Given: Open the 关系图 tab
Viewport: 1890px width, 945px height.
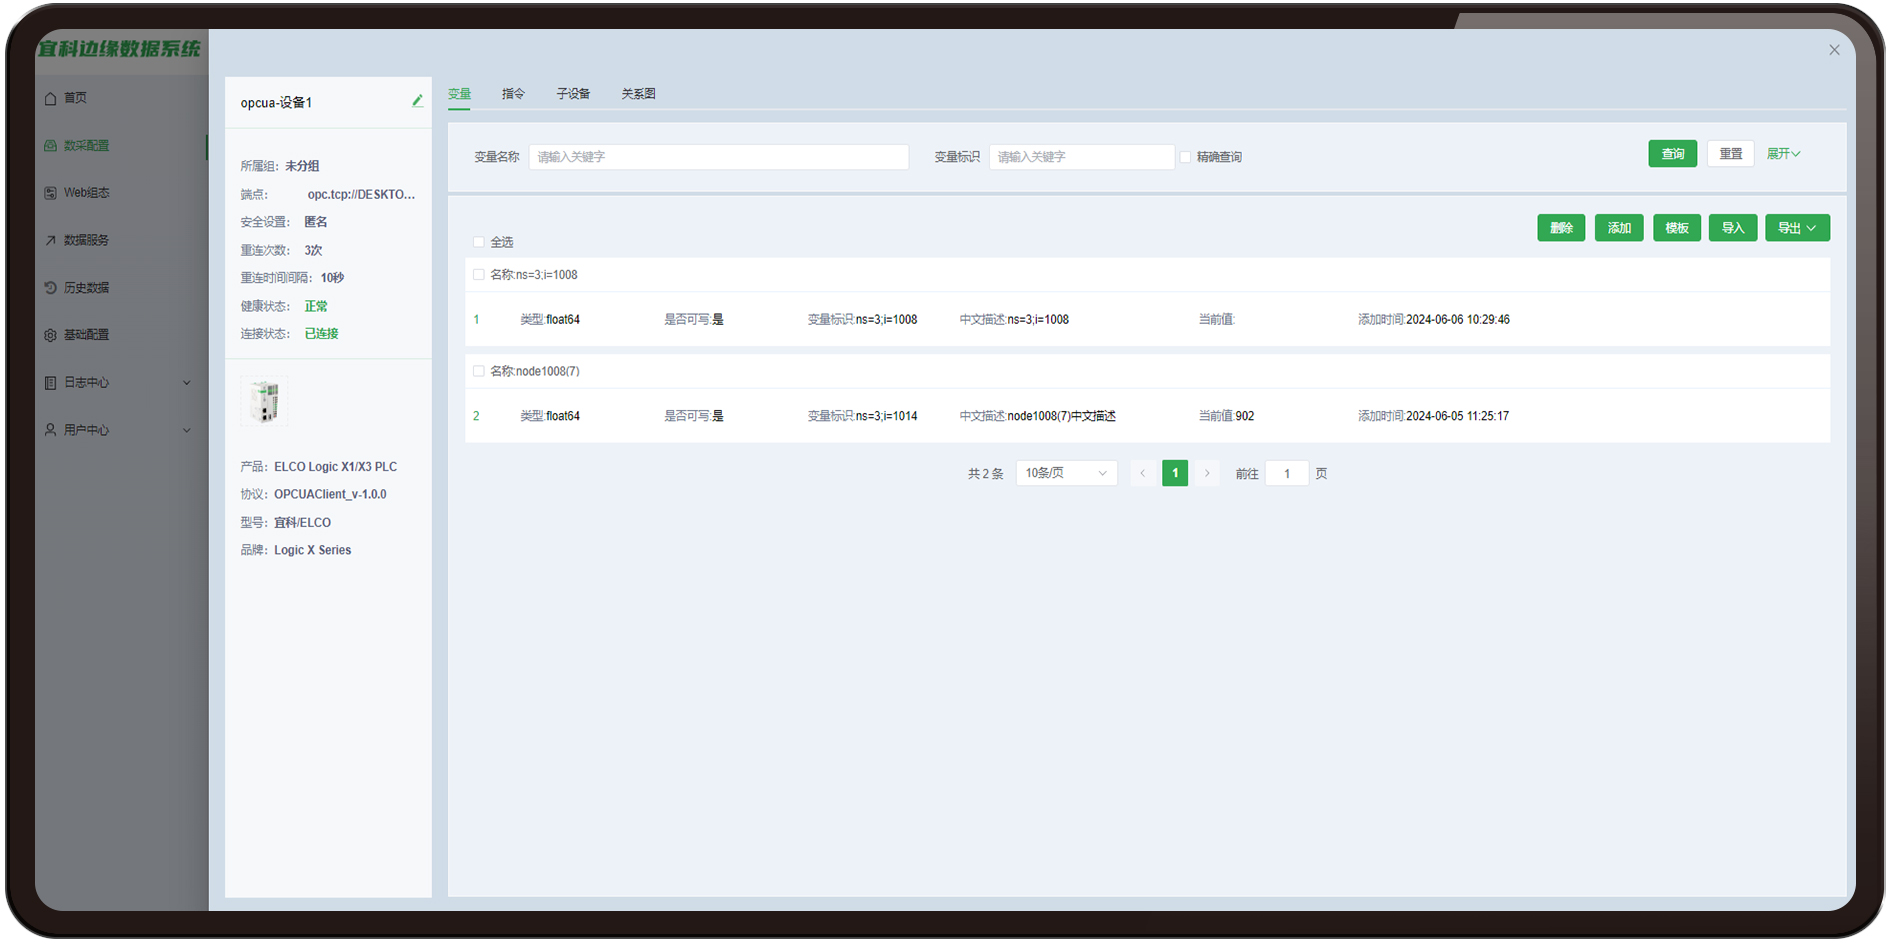Looking at the screenshot, I should coord(638,94).
